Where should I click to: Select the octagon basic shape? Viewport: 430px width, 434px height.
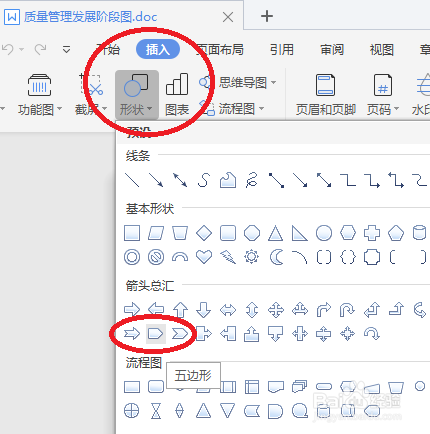[252, 233]
